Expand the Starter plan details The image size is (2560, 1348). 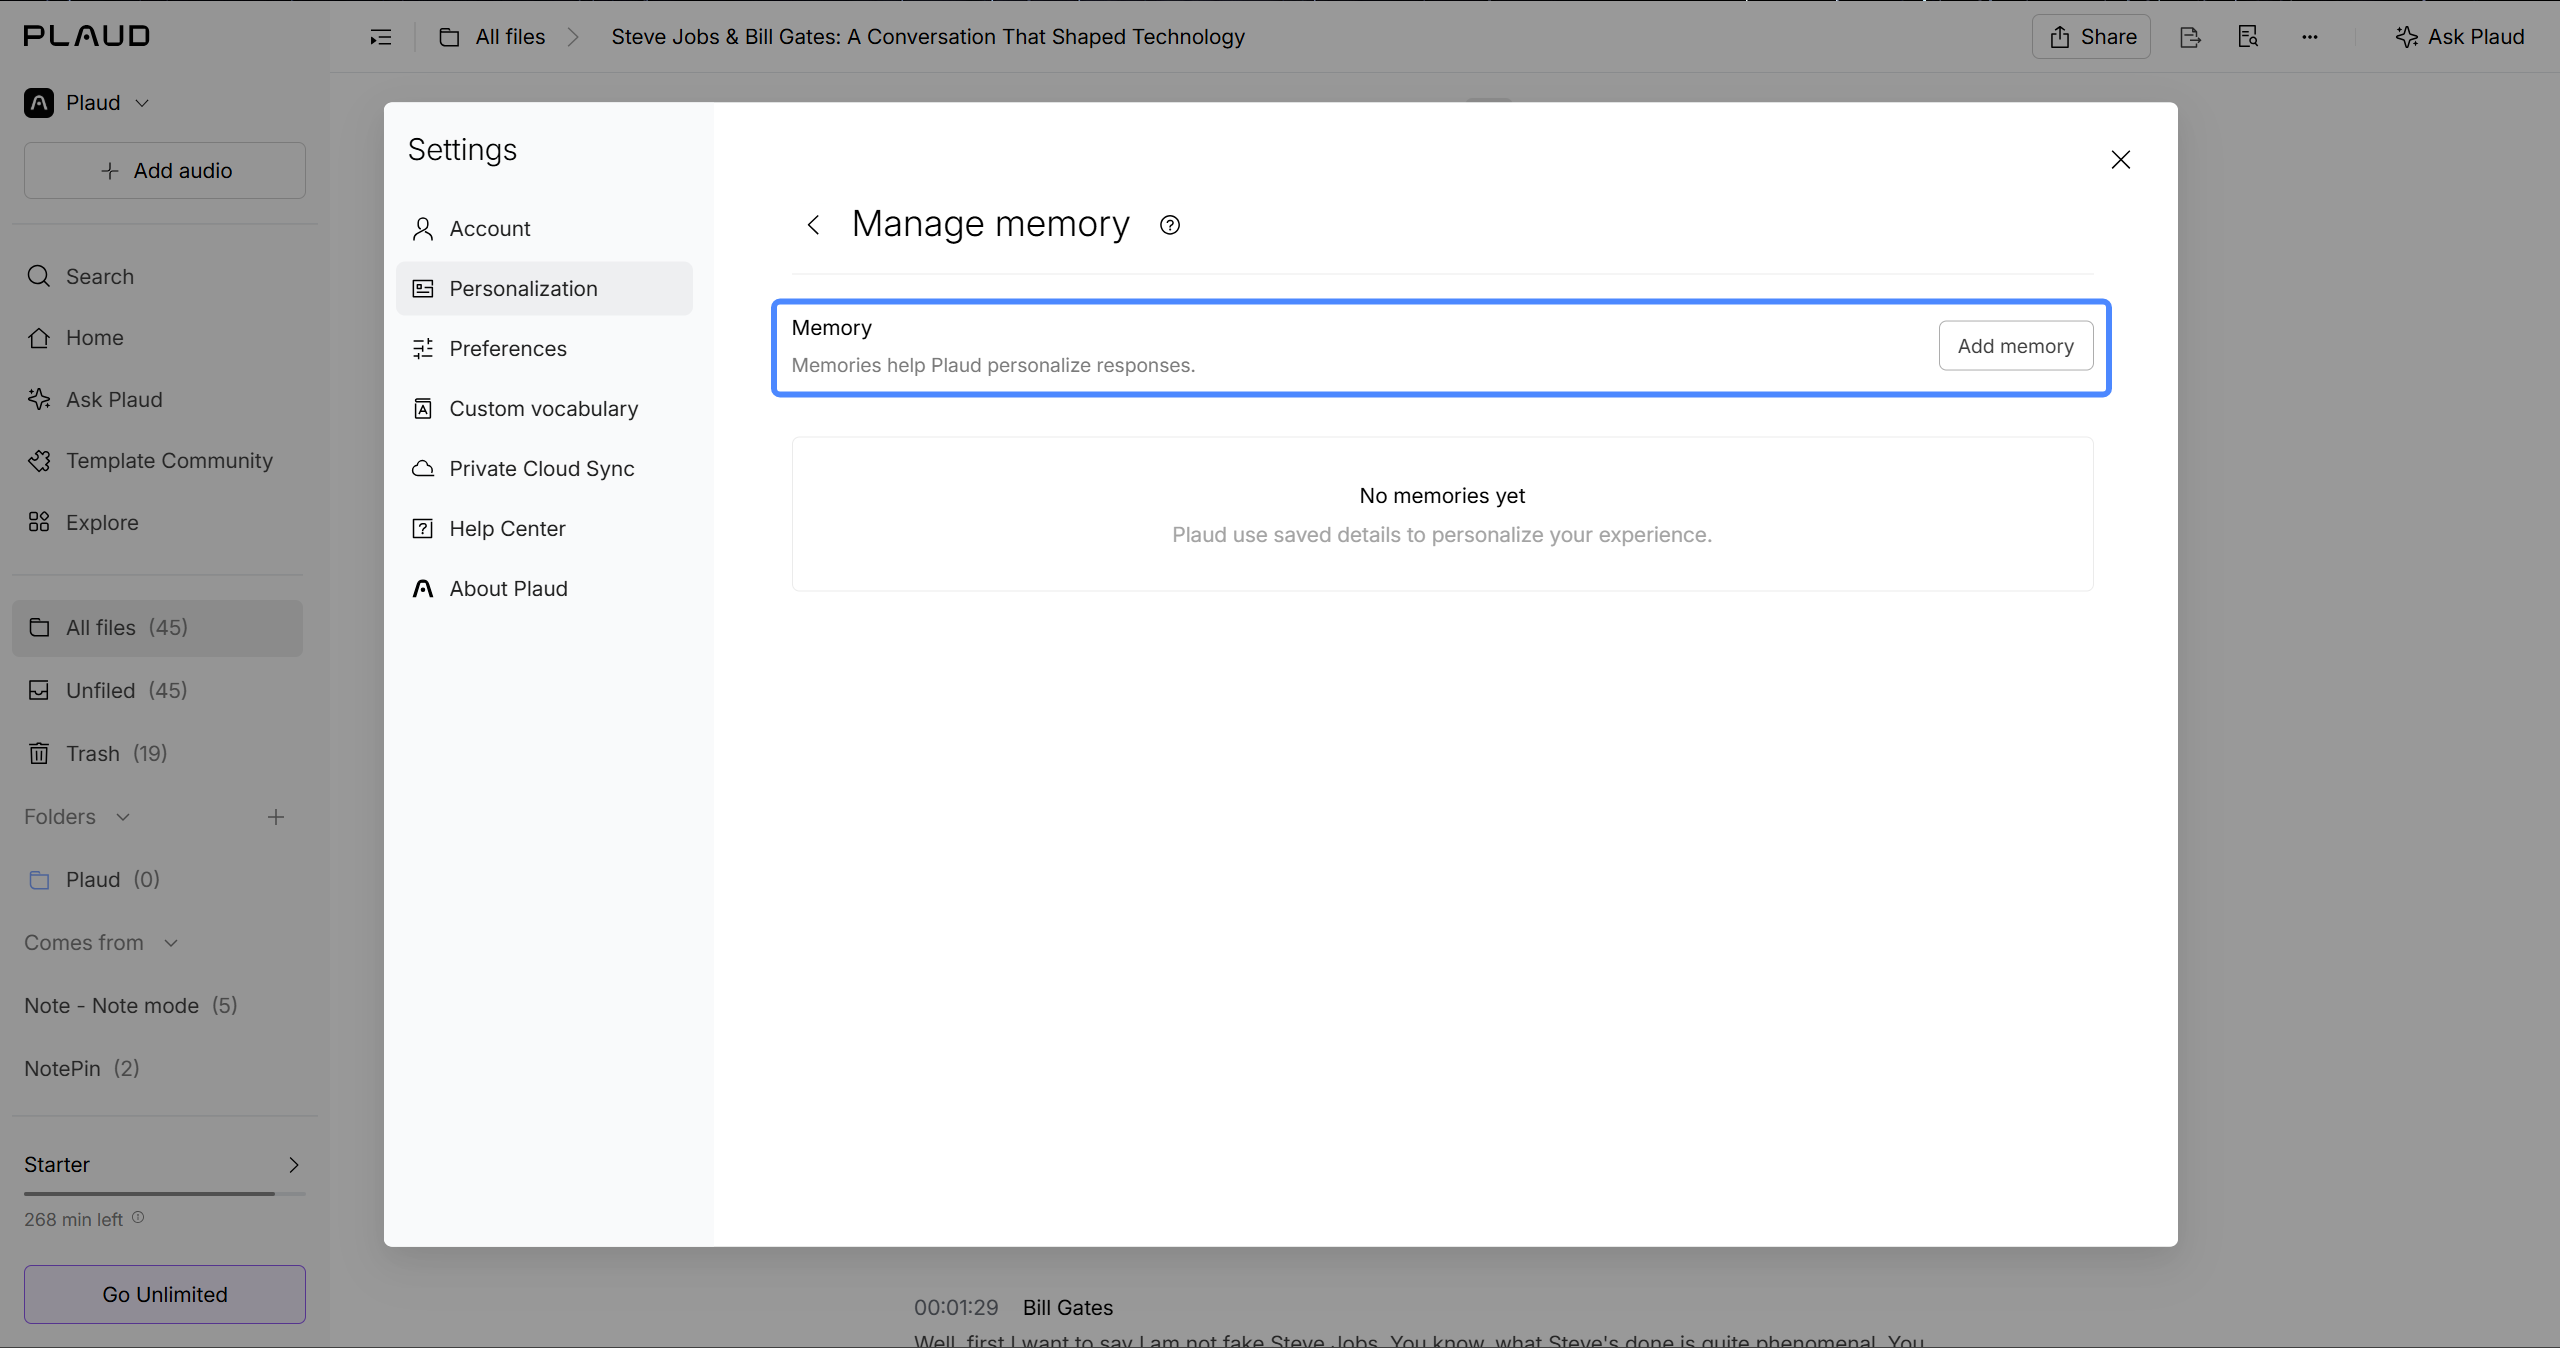[x=294, y=1165]
